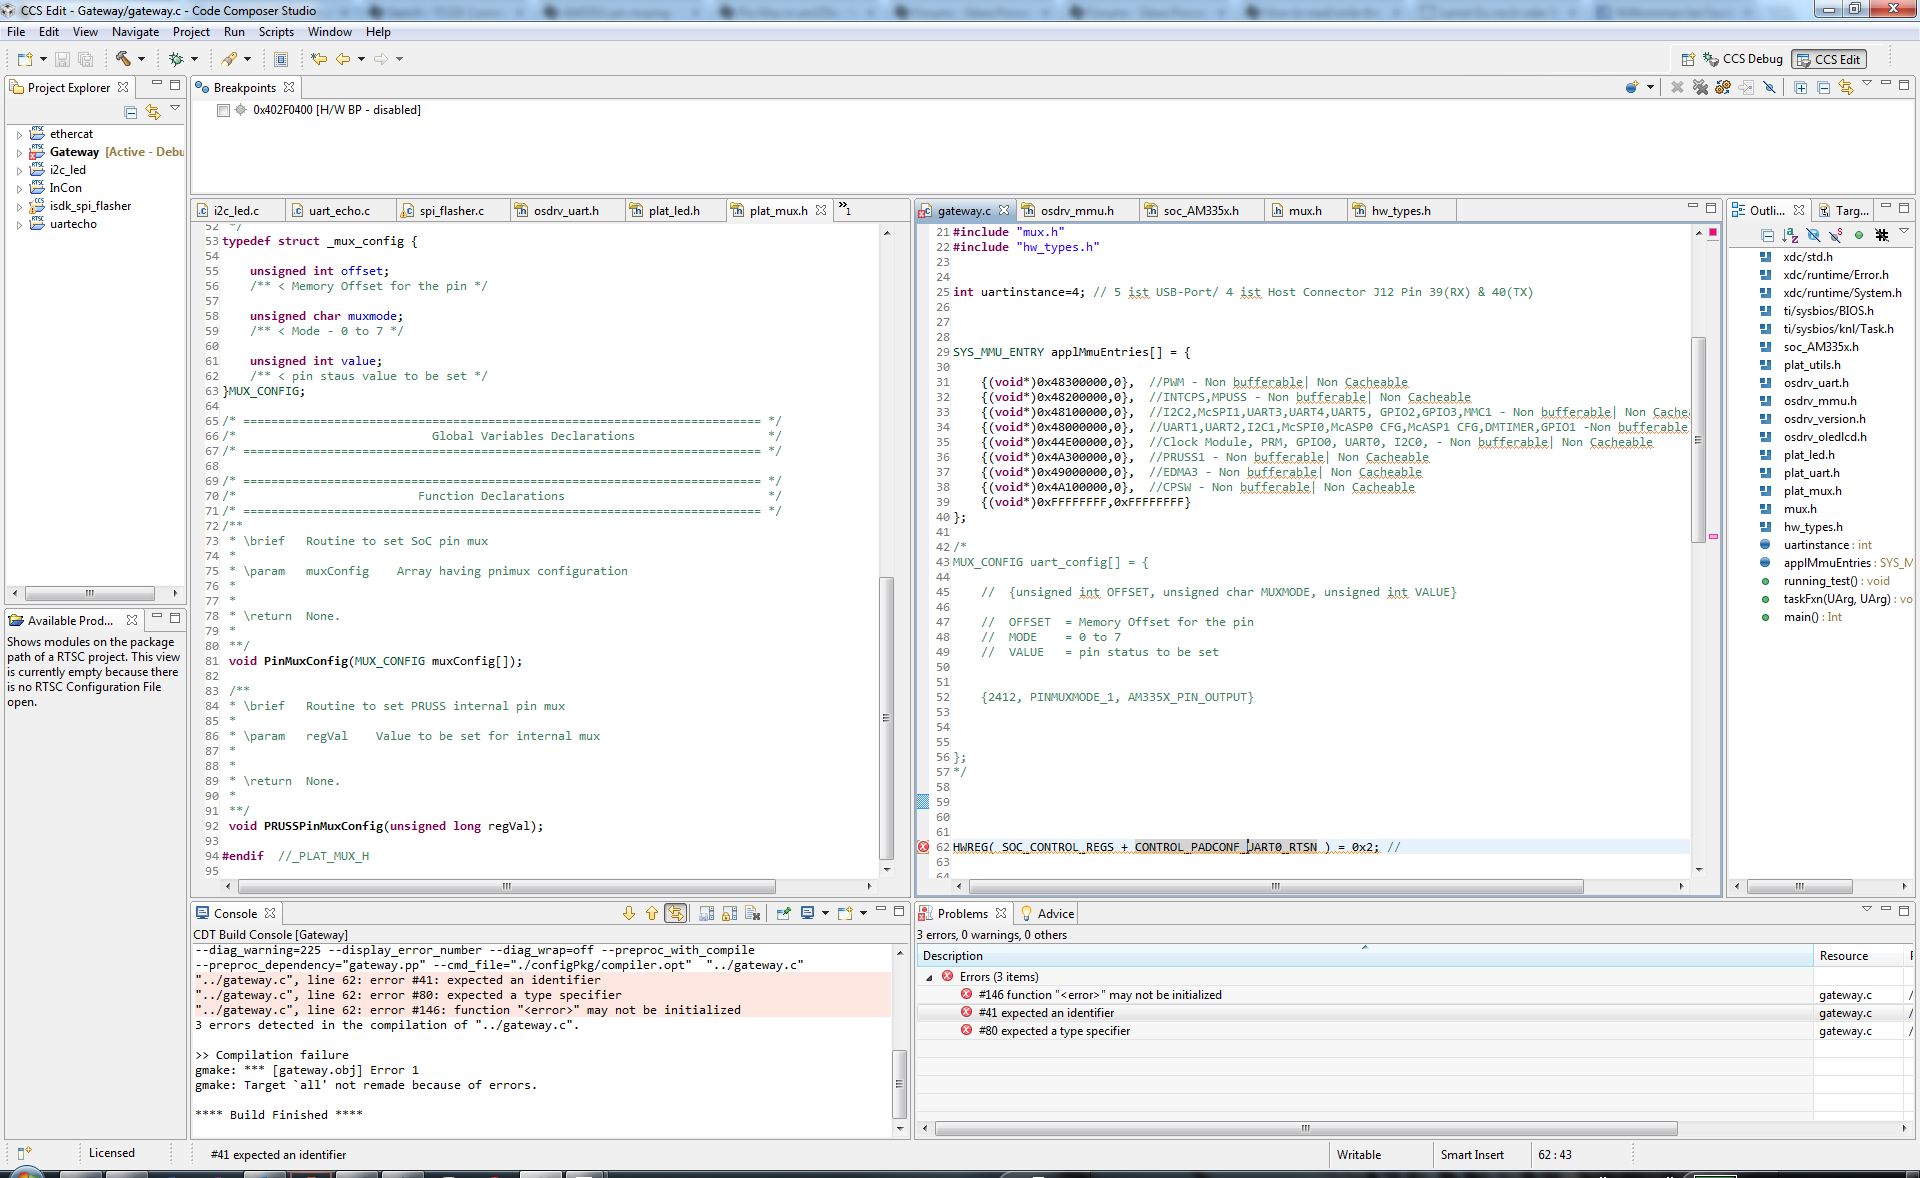Switch to osdrv_mmu.h editor tab

coord(1075,211)
